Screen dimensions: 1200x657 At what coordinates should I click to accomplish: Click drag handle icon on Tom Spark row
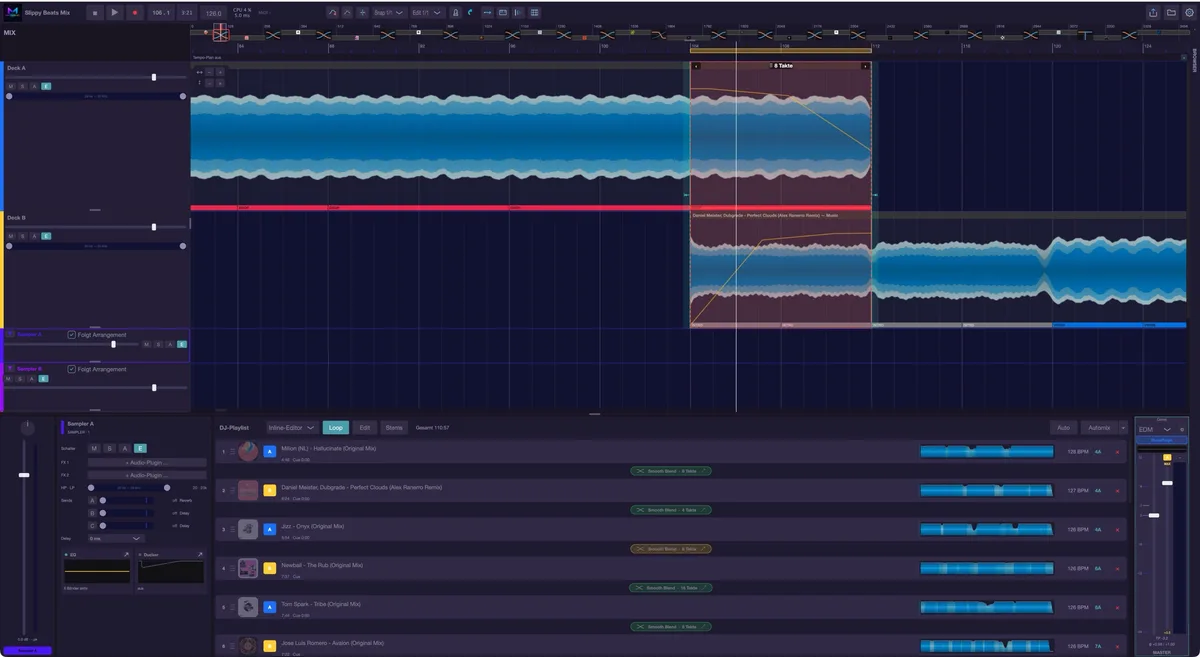click(x=232, y=608)
